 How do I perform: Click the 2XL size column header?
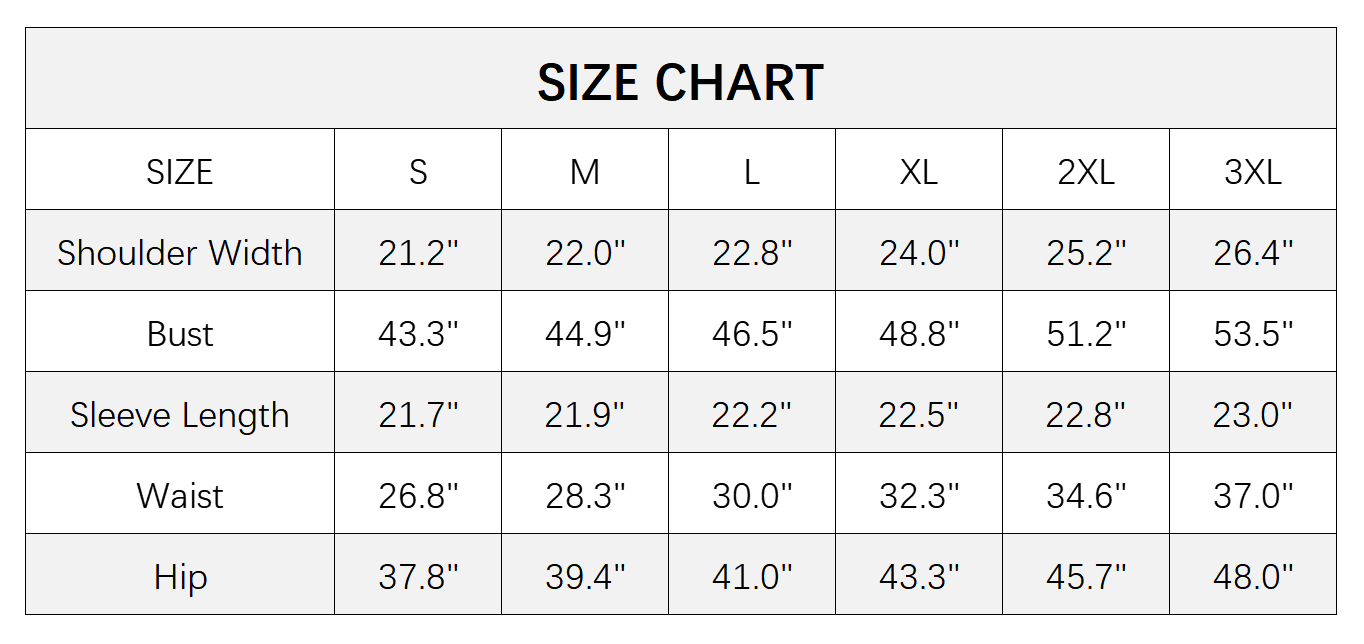pyautogui.click(x=1086, y=172)
